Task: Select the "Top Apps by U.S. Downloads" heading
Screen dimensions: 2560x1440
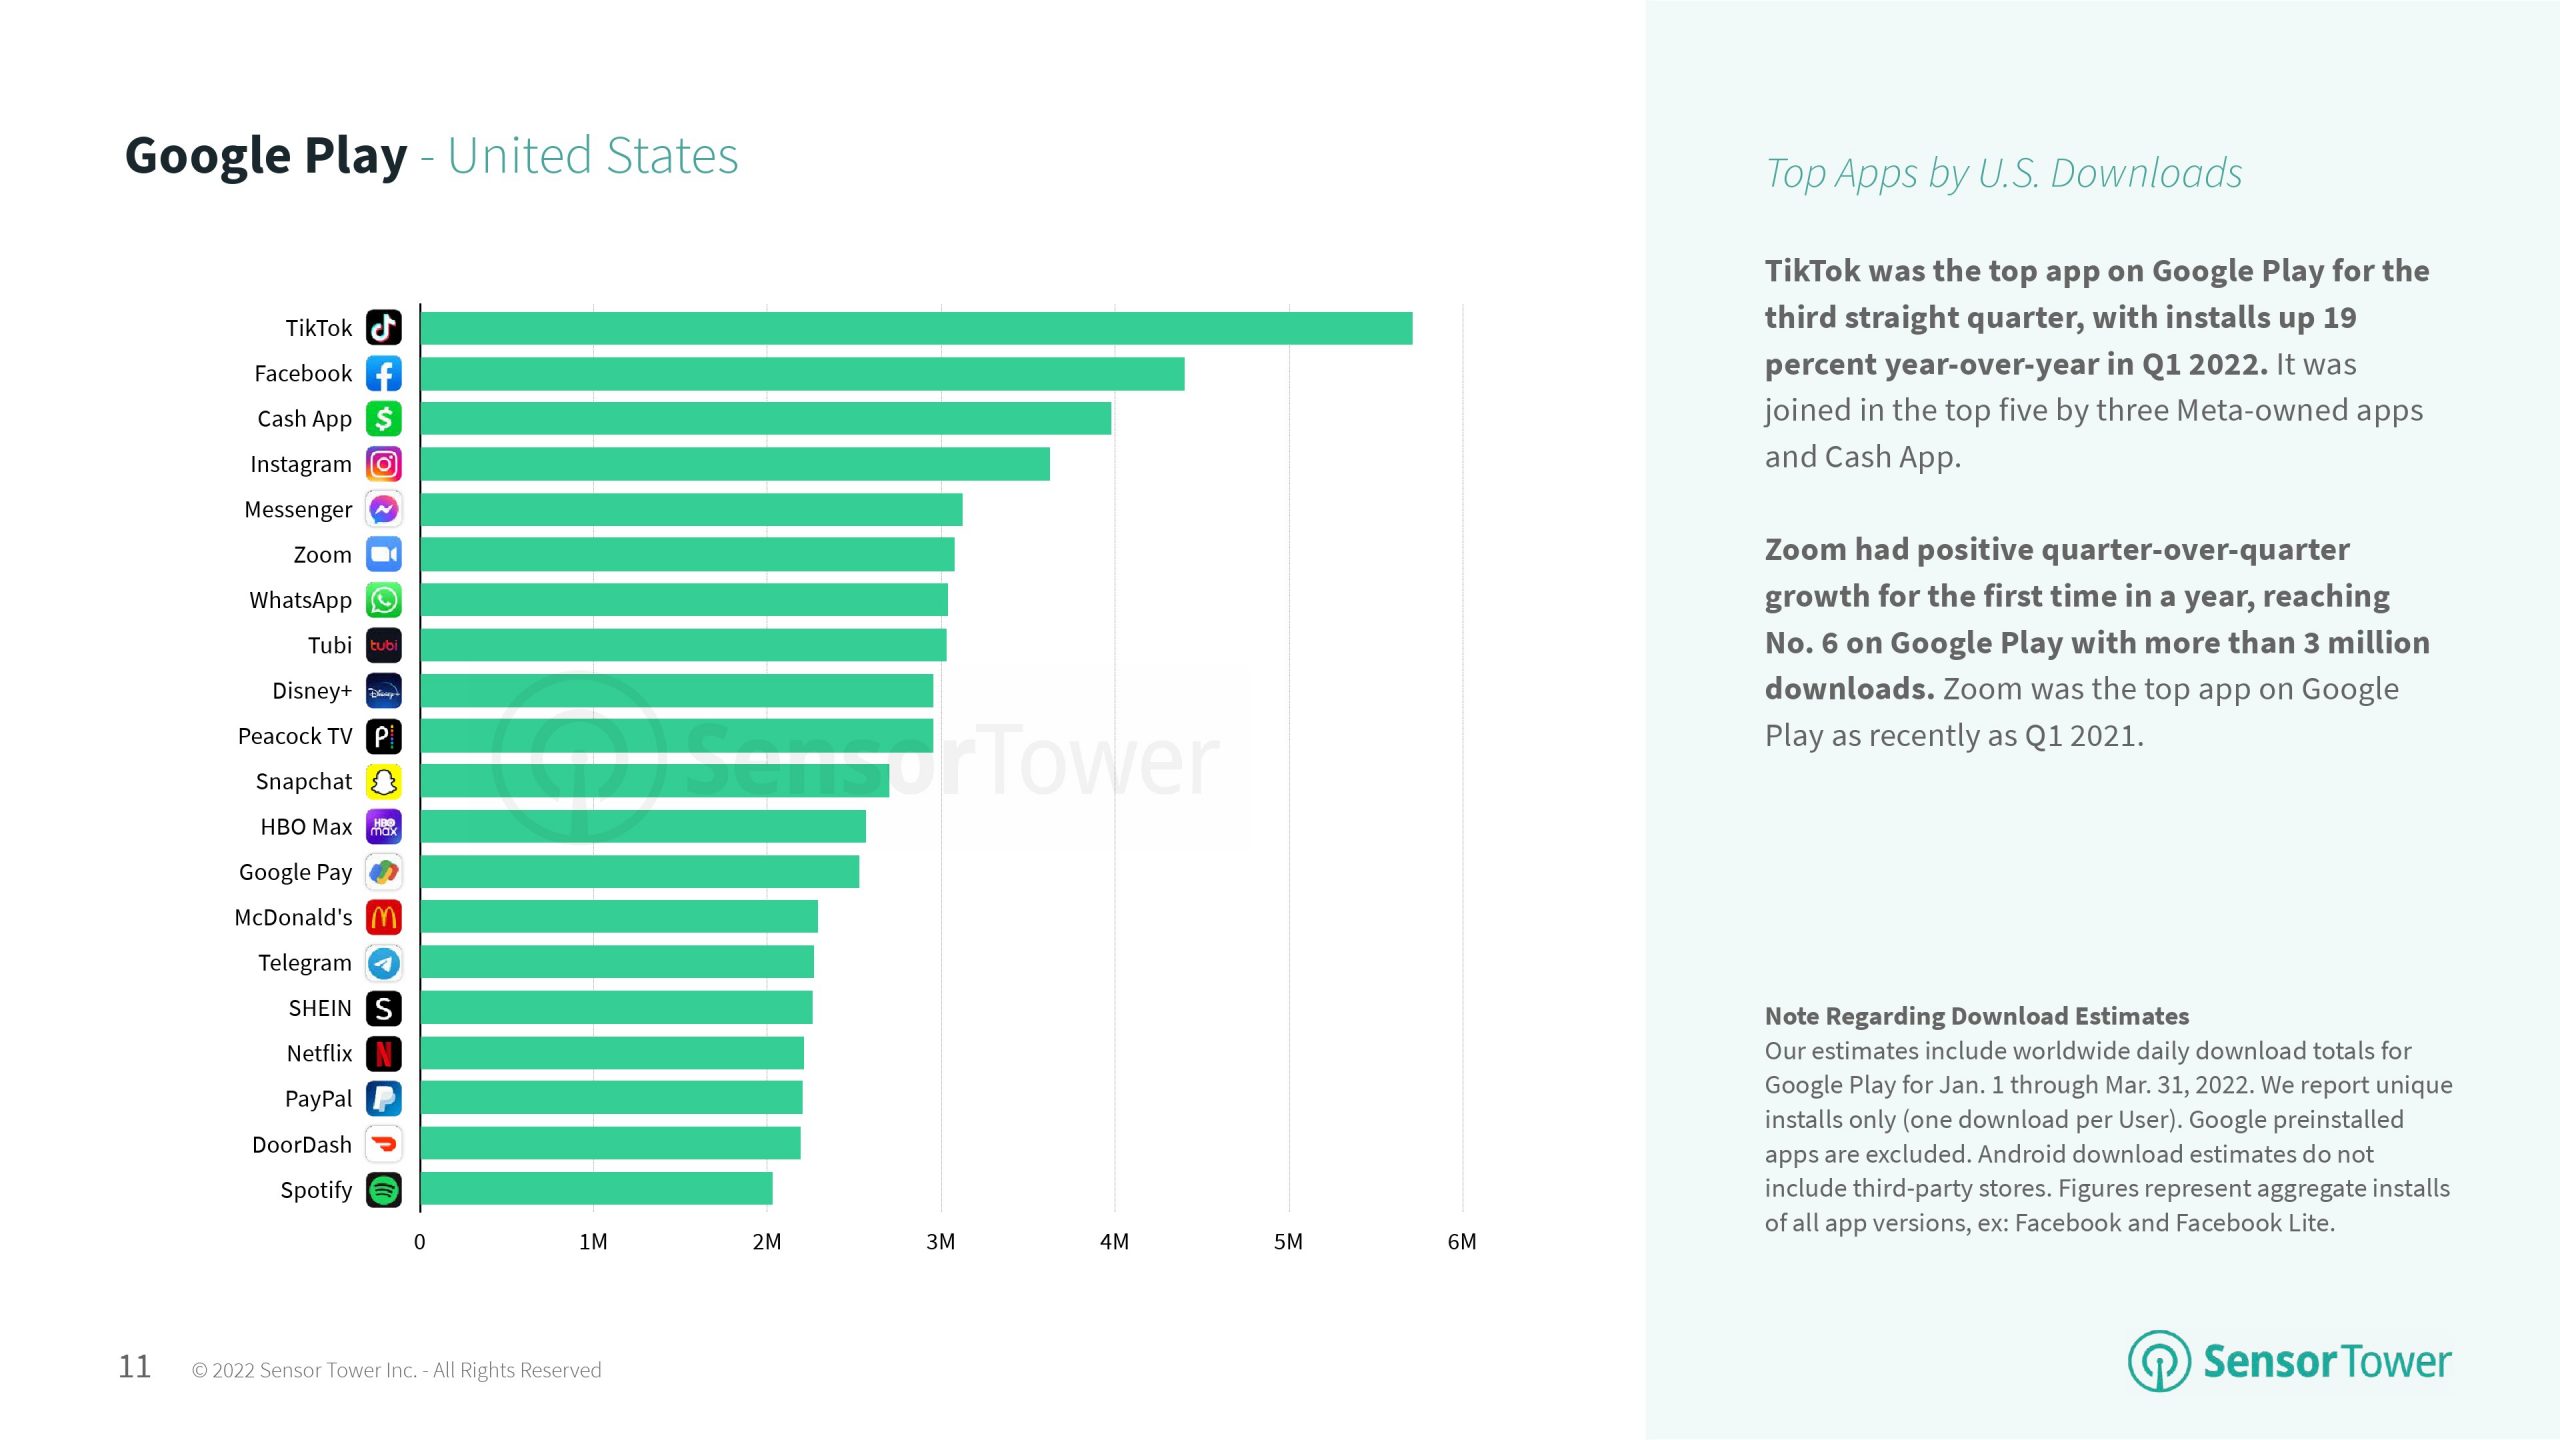Action: (x=2003, y=173)
